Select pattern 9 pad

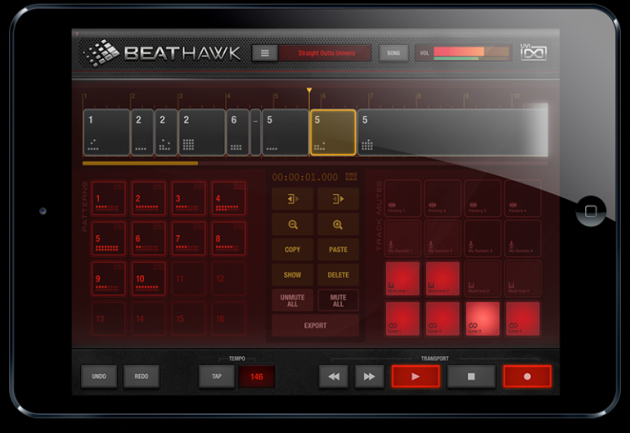[108, 279]
